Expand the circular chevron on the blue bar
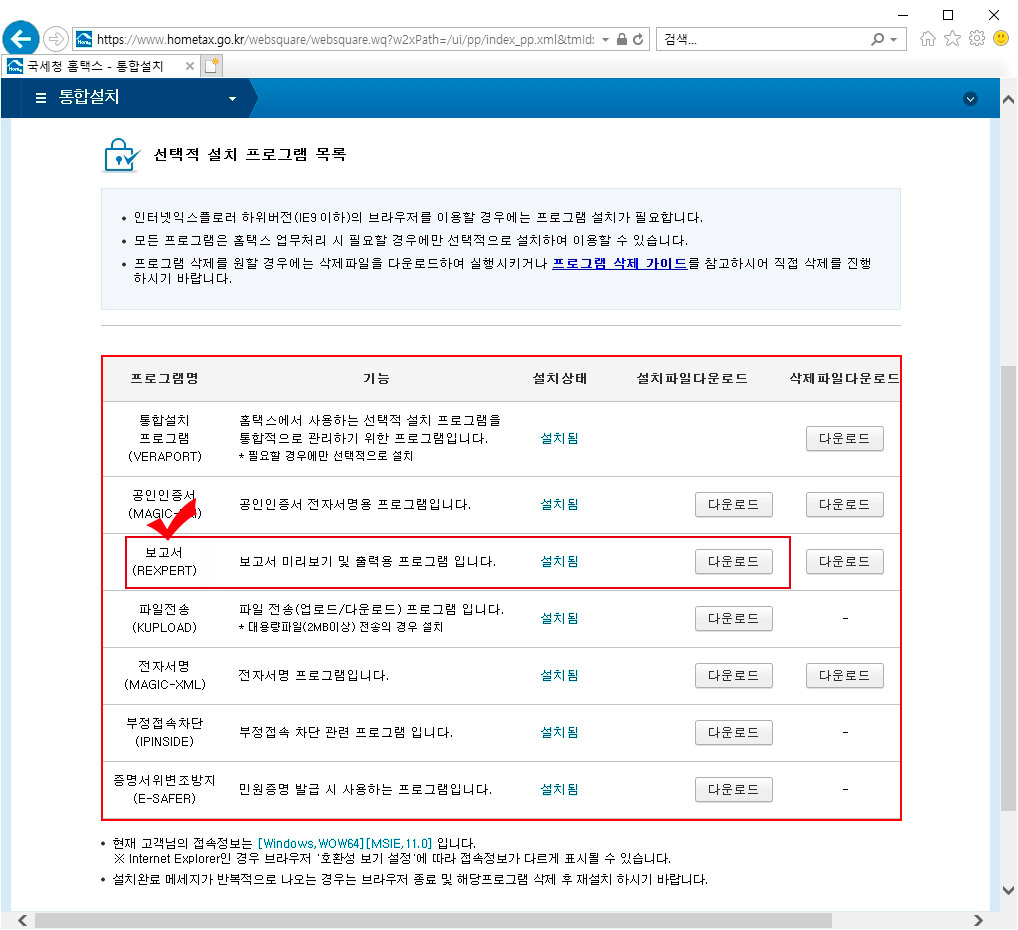The height and width of the screenshot is (930, 1018). [x=969, y=98]
